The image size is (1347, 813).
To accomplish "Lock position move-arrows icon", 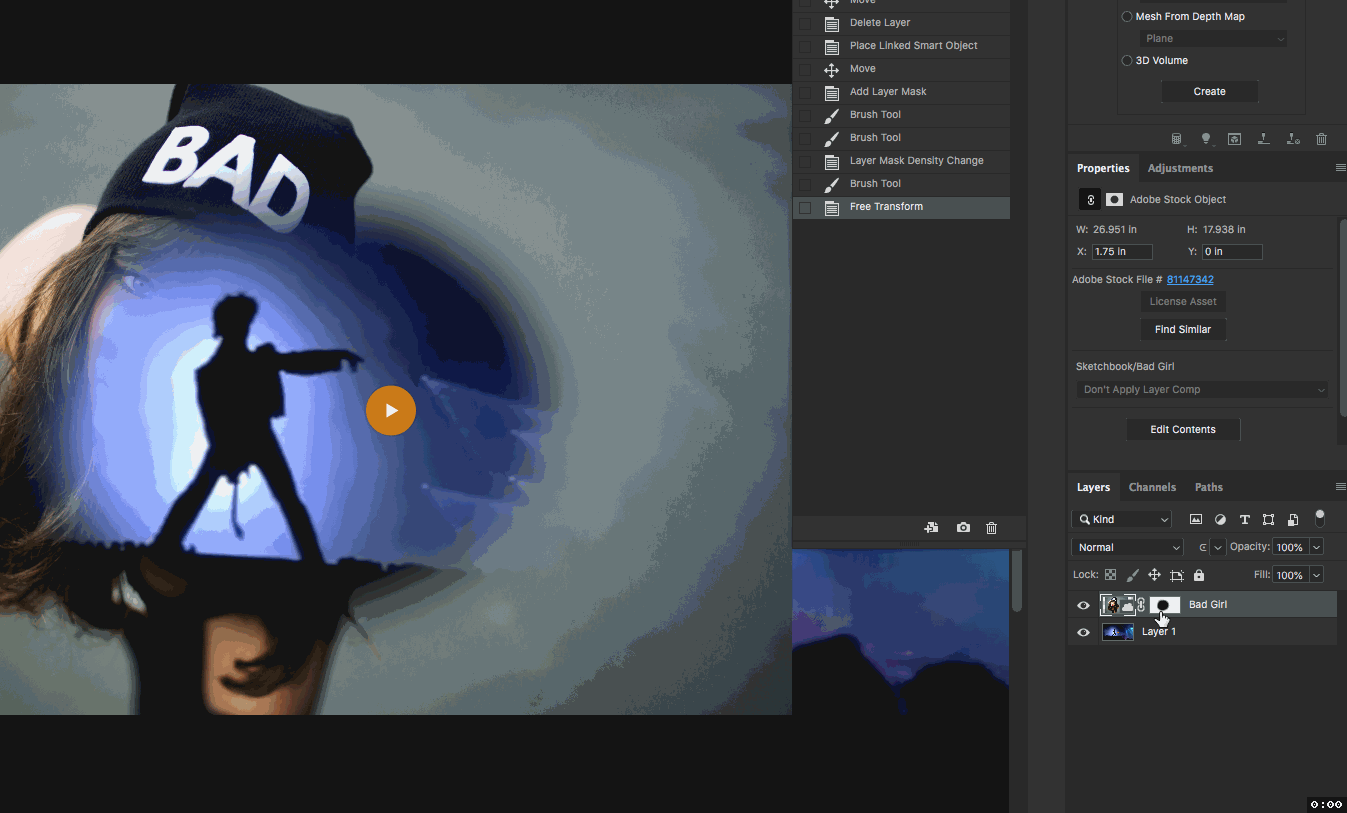I will [1154, 575].
